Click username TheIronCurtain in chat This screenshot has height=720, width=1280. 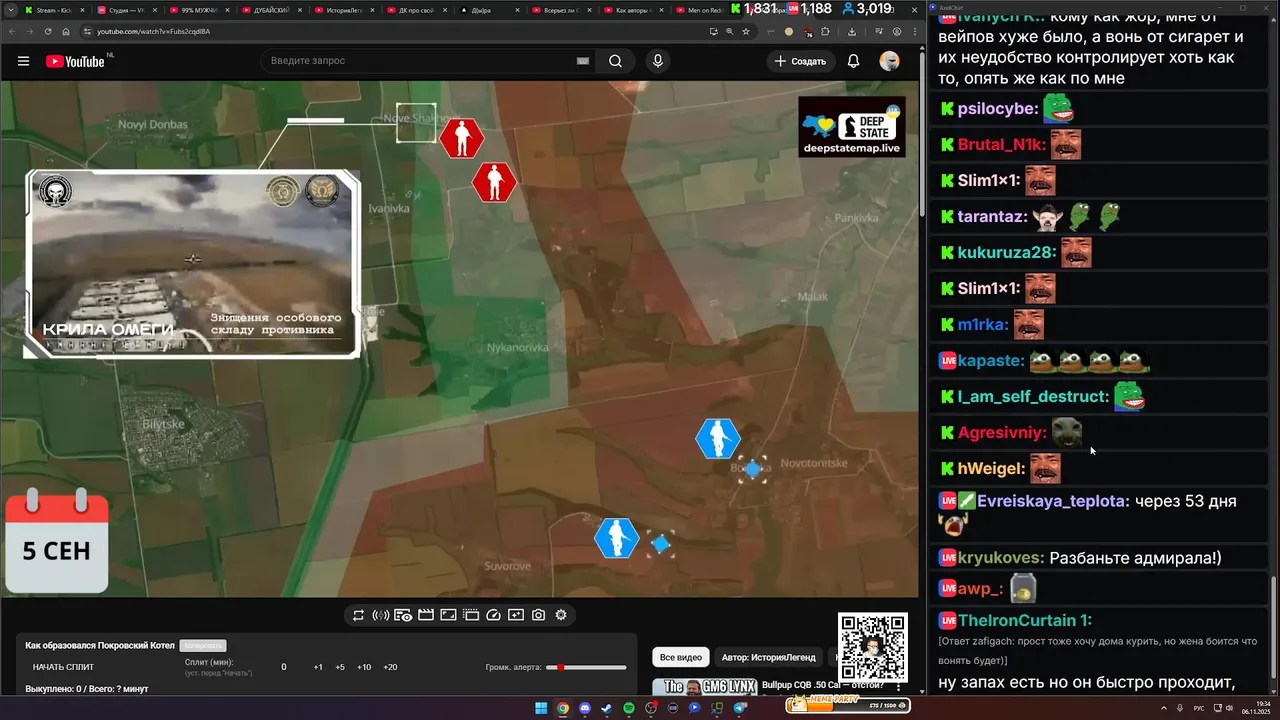point(1017,620)
